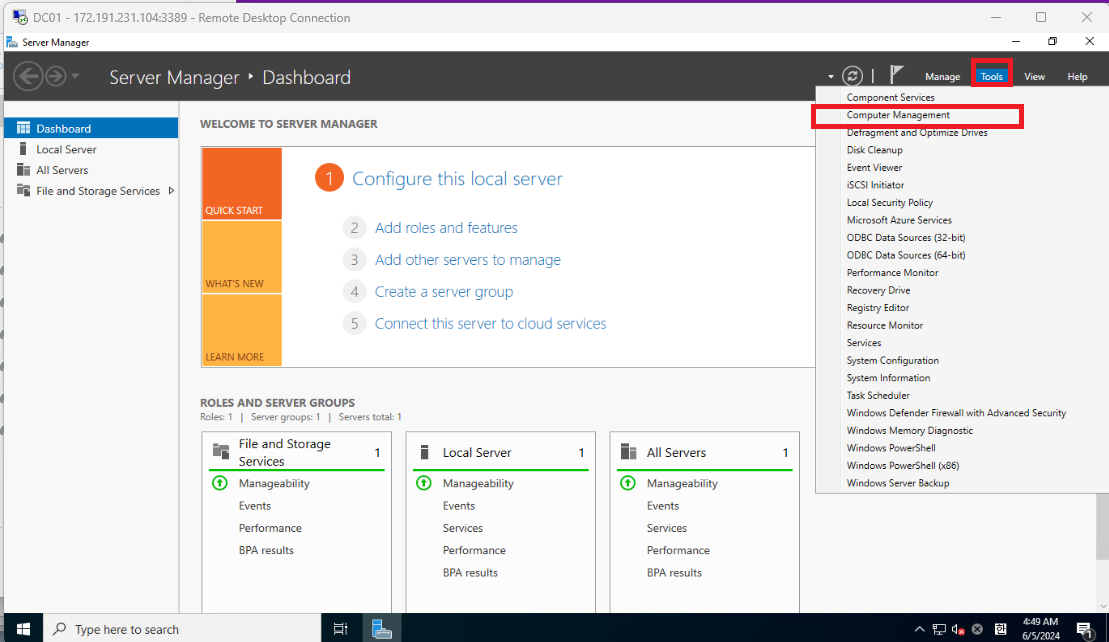Screen dimensions: 1109x642
Task: Choose ODBC Data Sources (32-bit)
Action: [x=906, y=238]
